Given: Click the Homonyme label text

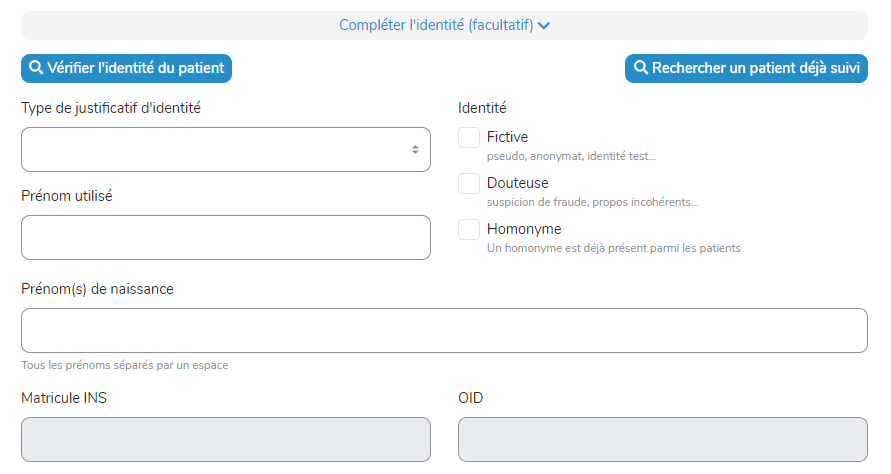Looking at the screenshot, I should click(x=524, y=229).
